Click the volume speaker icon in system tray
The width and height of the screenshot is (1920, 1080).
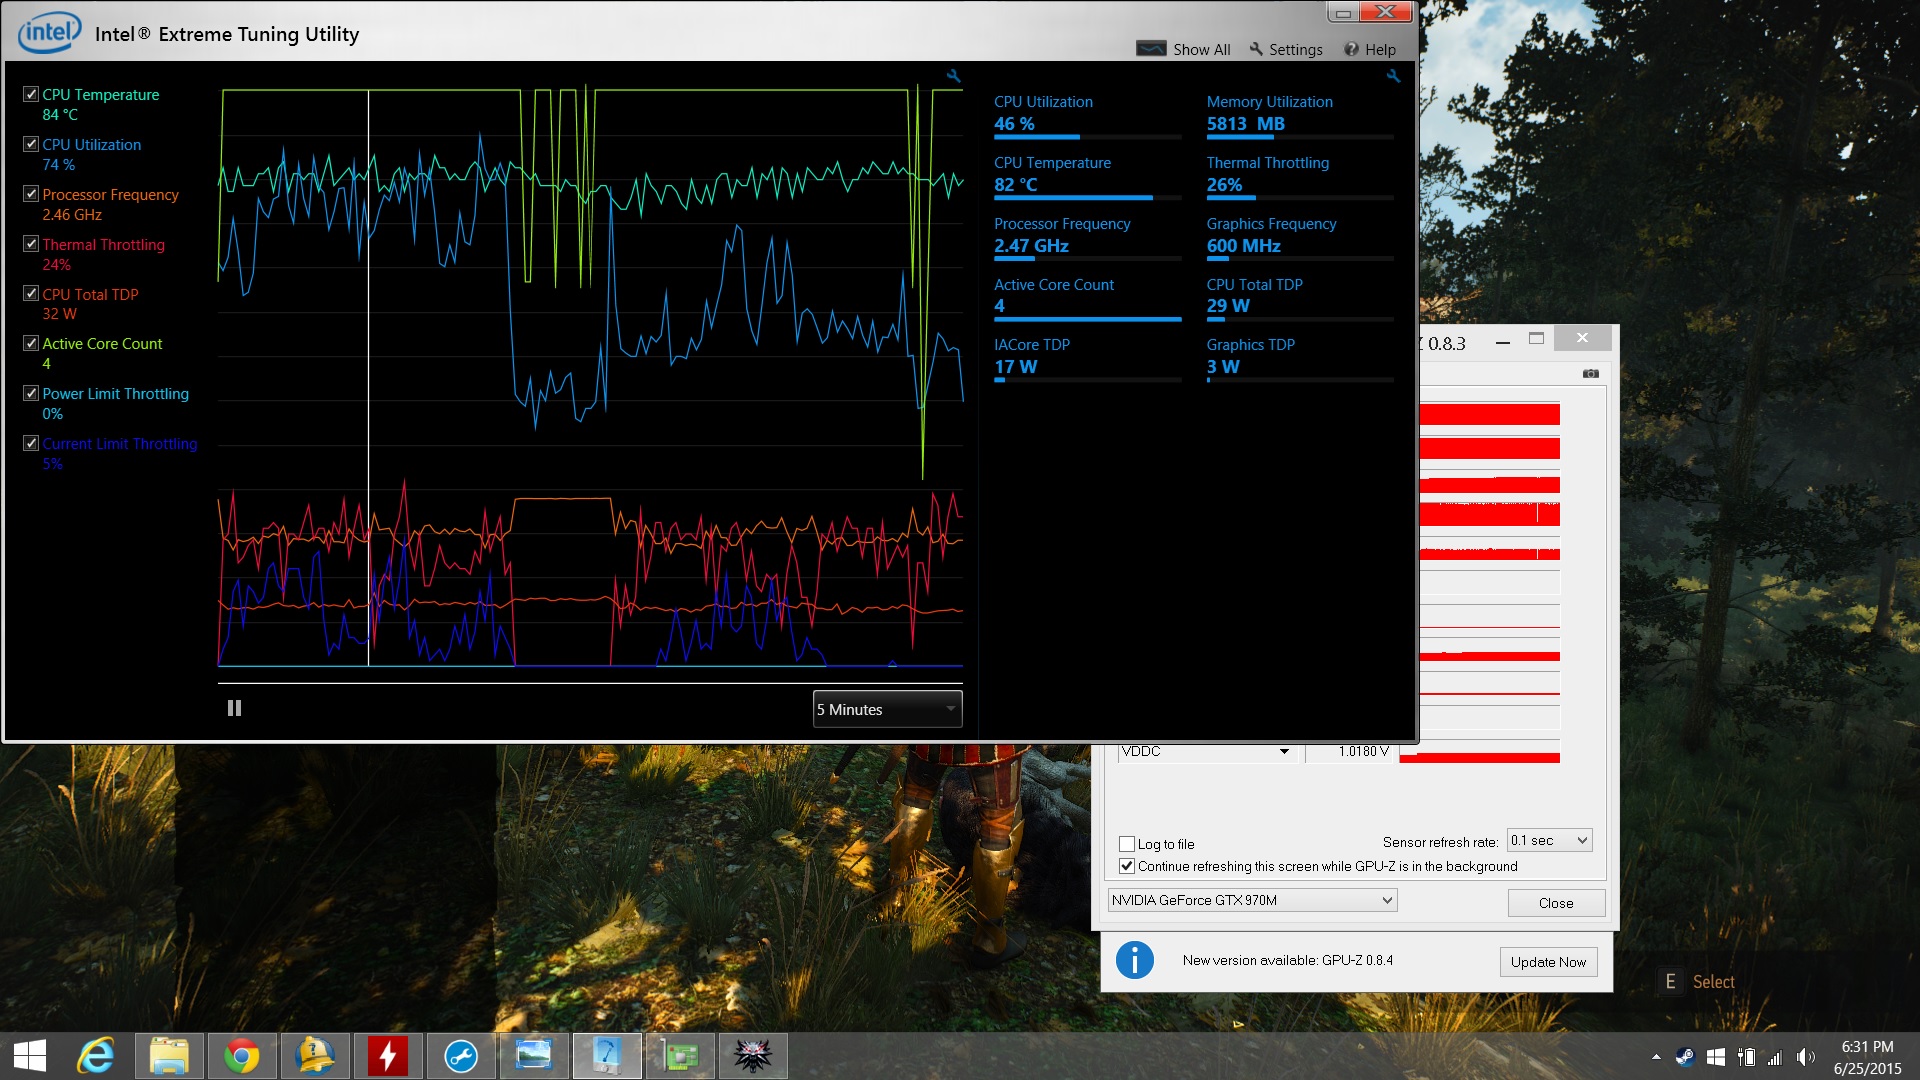tap(1806, 1057)
